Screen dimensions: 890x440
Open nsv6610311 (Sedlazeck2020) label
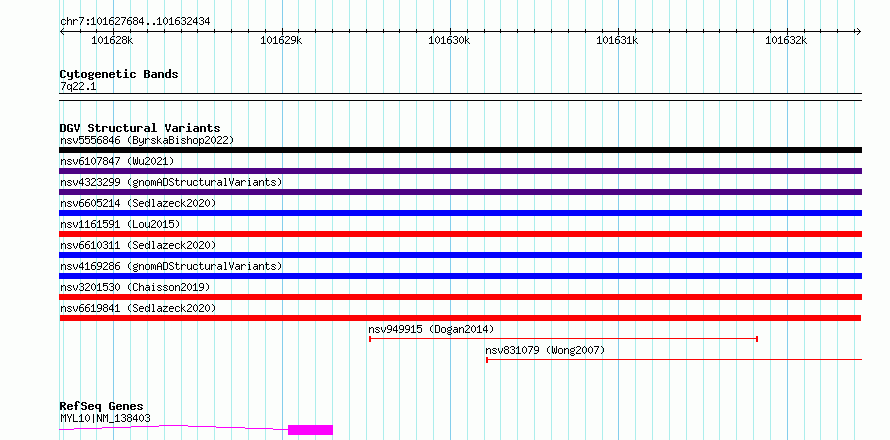pyautogui.click(x=138, y=245)
